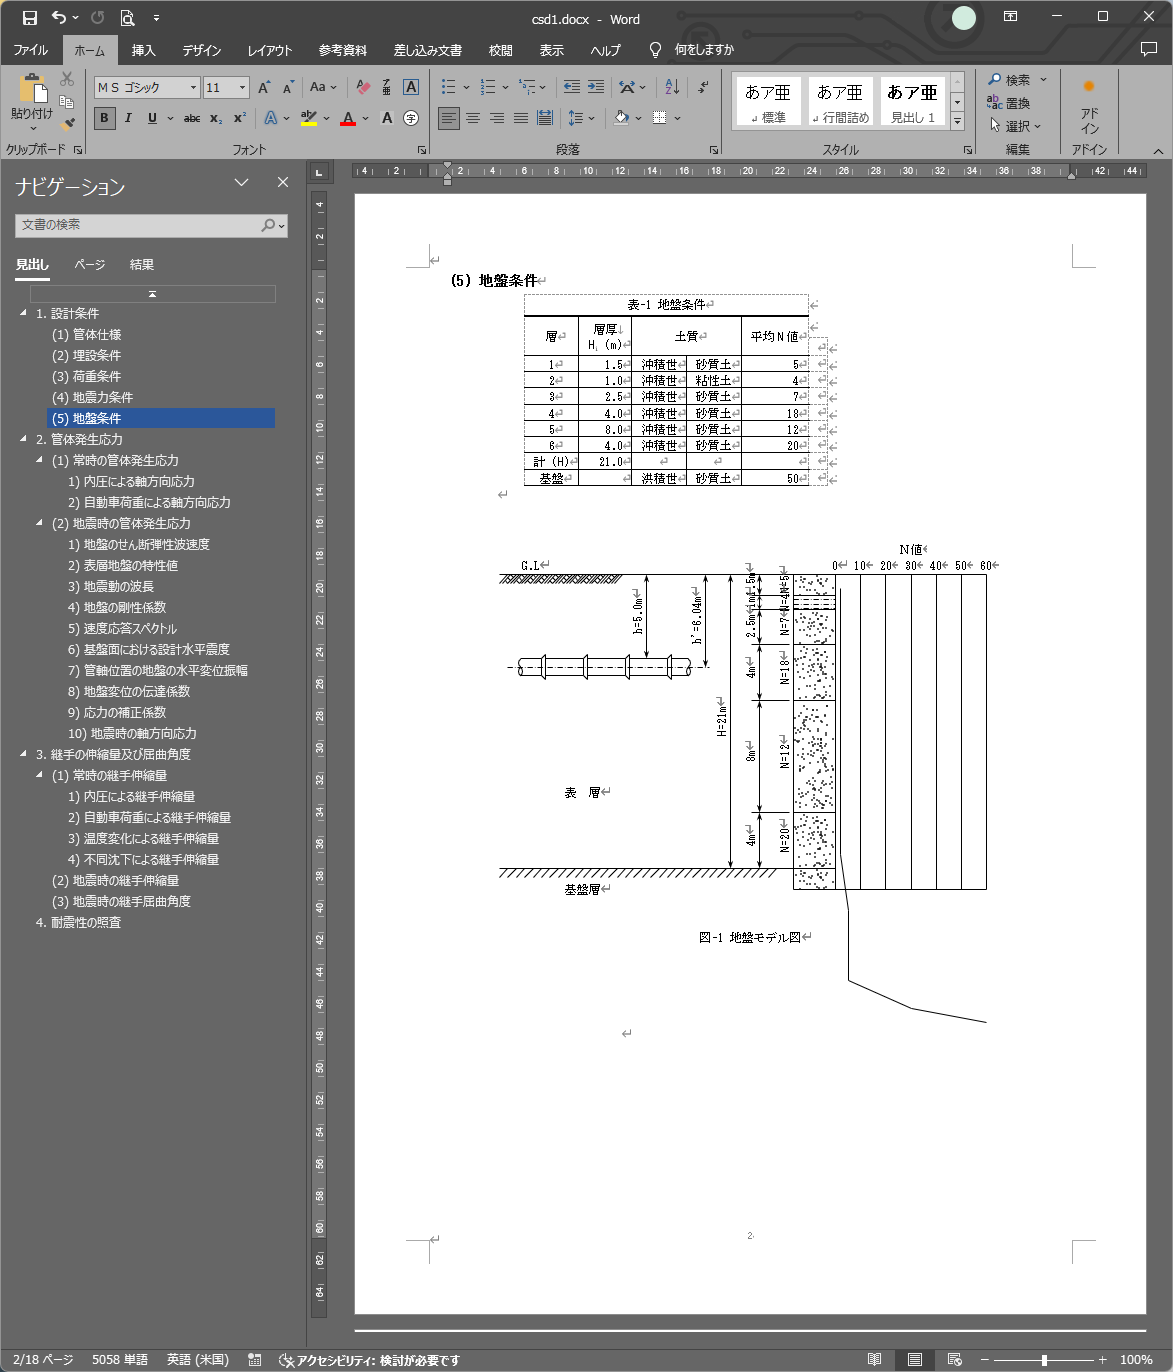The width and height of the screenshot is (1173, 1372).
Task: Click the Format Painter brush icon
Action: 67,124
